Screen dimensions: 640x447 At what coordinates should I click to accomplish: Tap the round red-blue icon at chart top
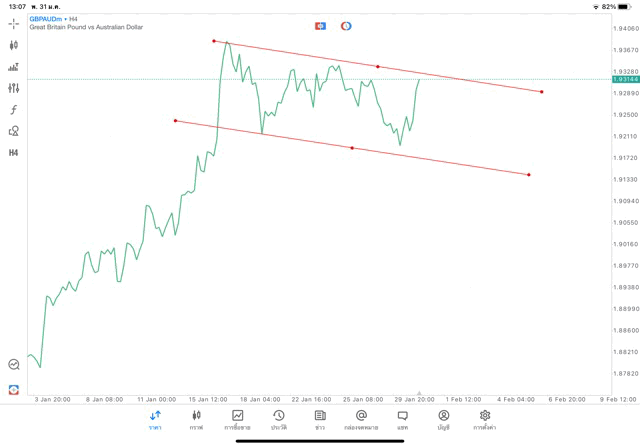point(346,25)
